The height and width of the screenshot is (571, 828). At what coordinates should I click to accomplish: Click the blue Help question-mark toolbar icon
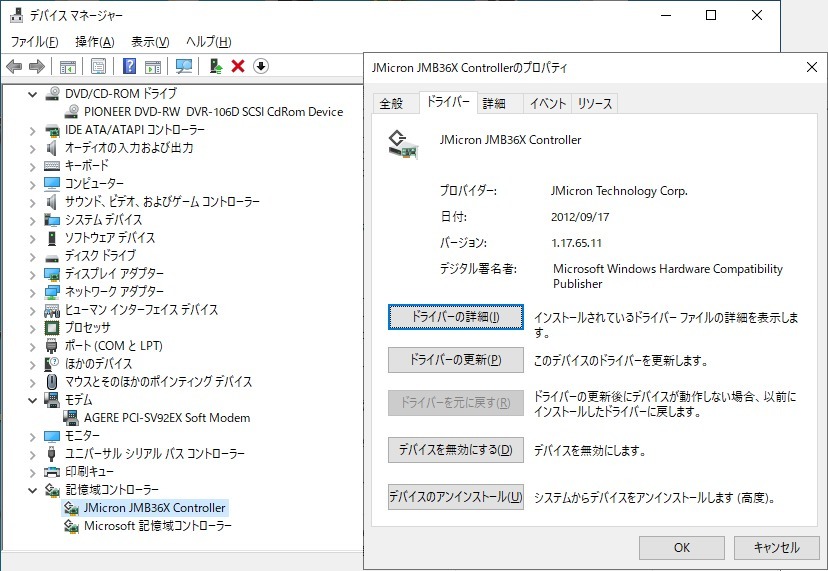pyautogui.click(x=129, y=67)
